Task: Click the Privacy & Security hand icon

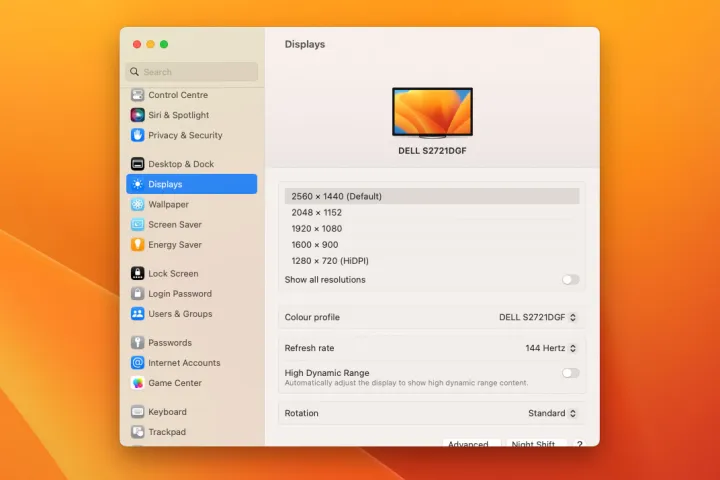Action: coord(138,135)
